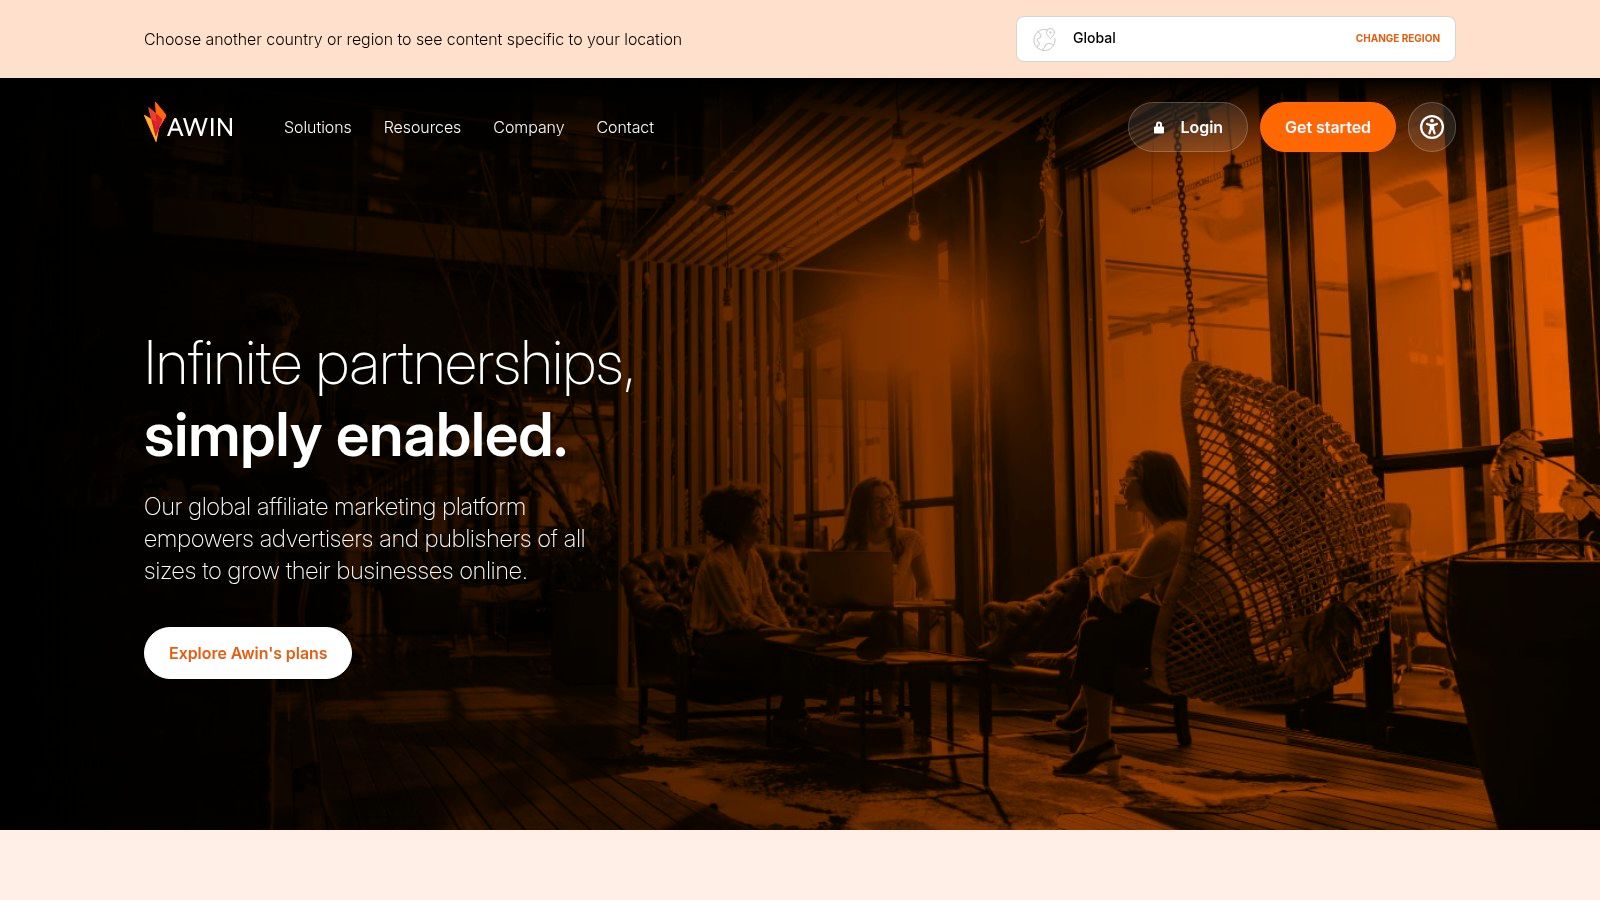Click the bold 'simply enabled.' text
1600x900 pixels.
(x=356, y=436)
